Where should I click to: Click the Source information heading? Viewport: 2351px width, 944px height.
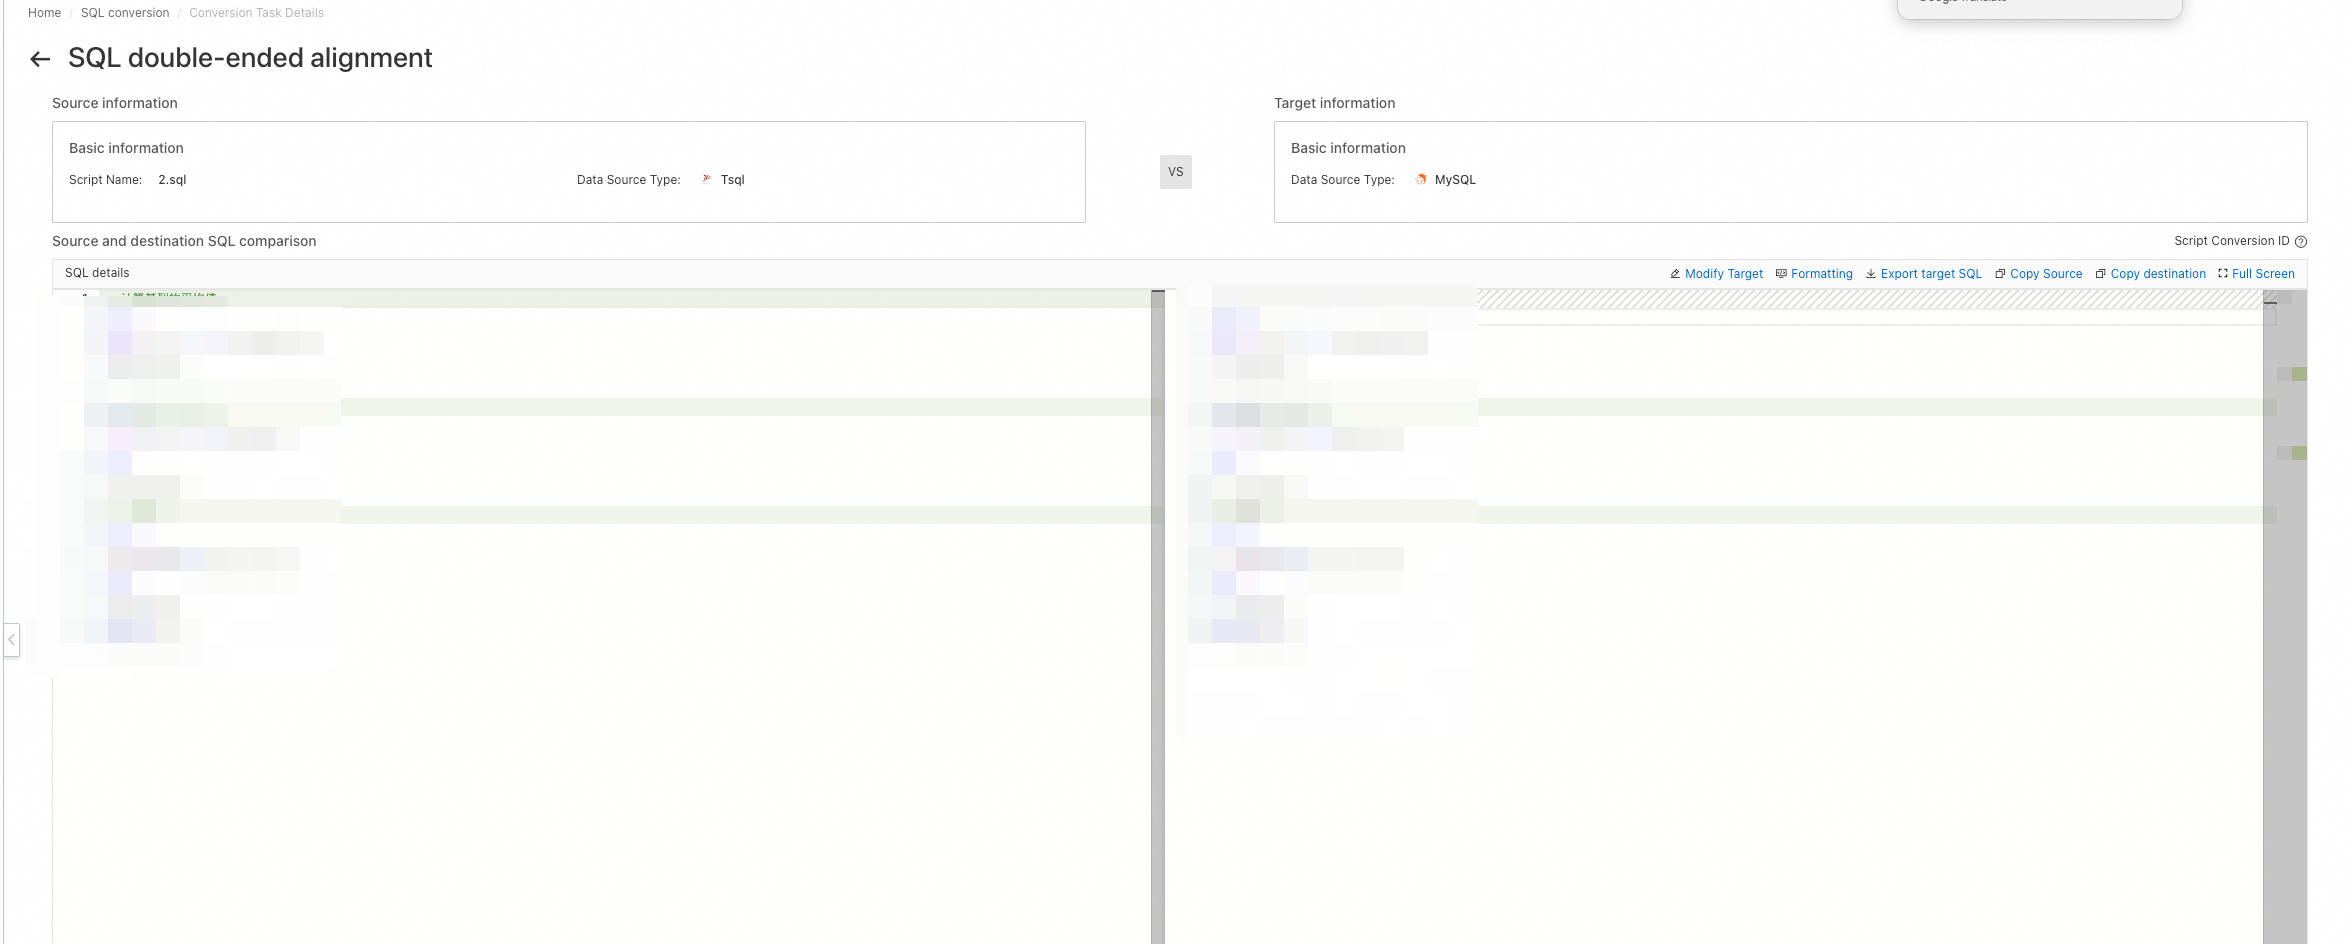coord(115,103)
